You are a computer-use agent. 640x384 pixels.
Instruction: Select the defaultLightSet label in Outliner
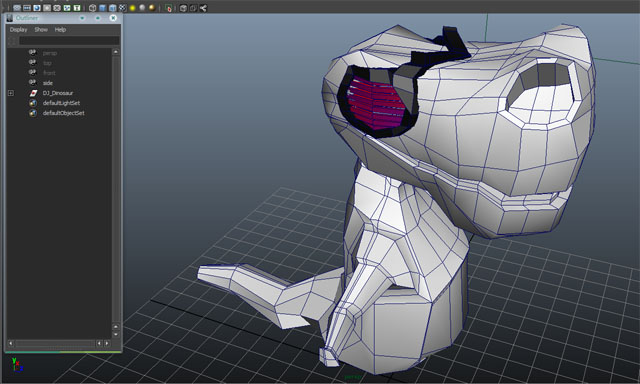[61, 103]
